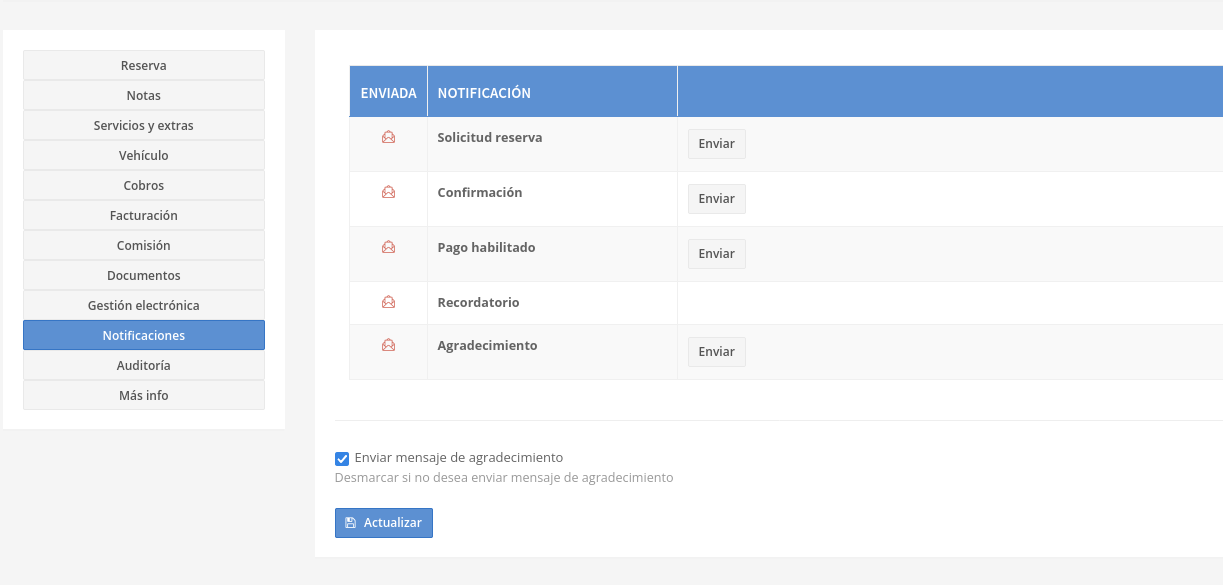Click envelope icon beside Confirmación

coord(389,193)
